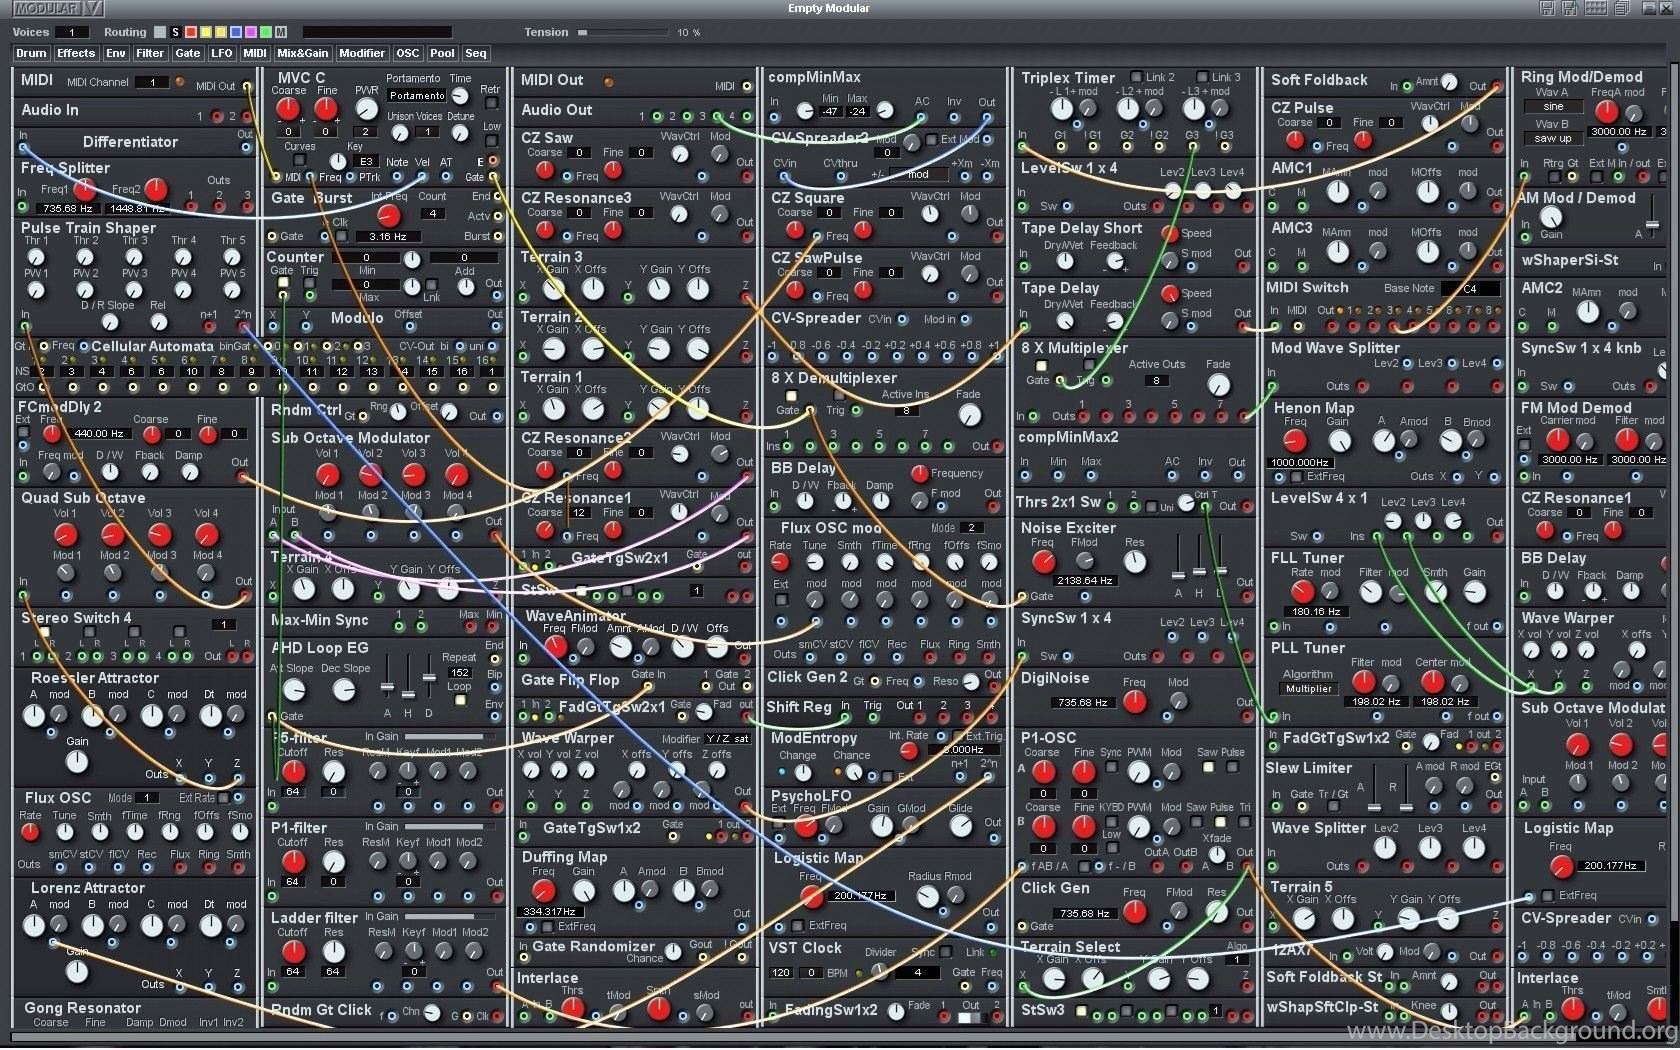Click the keyboard grid icon in title bar

click(x=1597, y=9)
